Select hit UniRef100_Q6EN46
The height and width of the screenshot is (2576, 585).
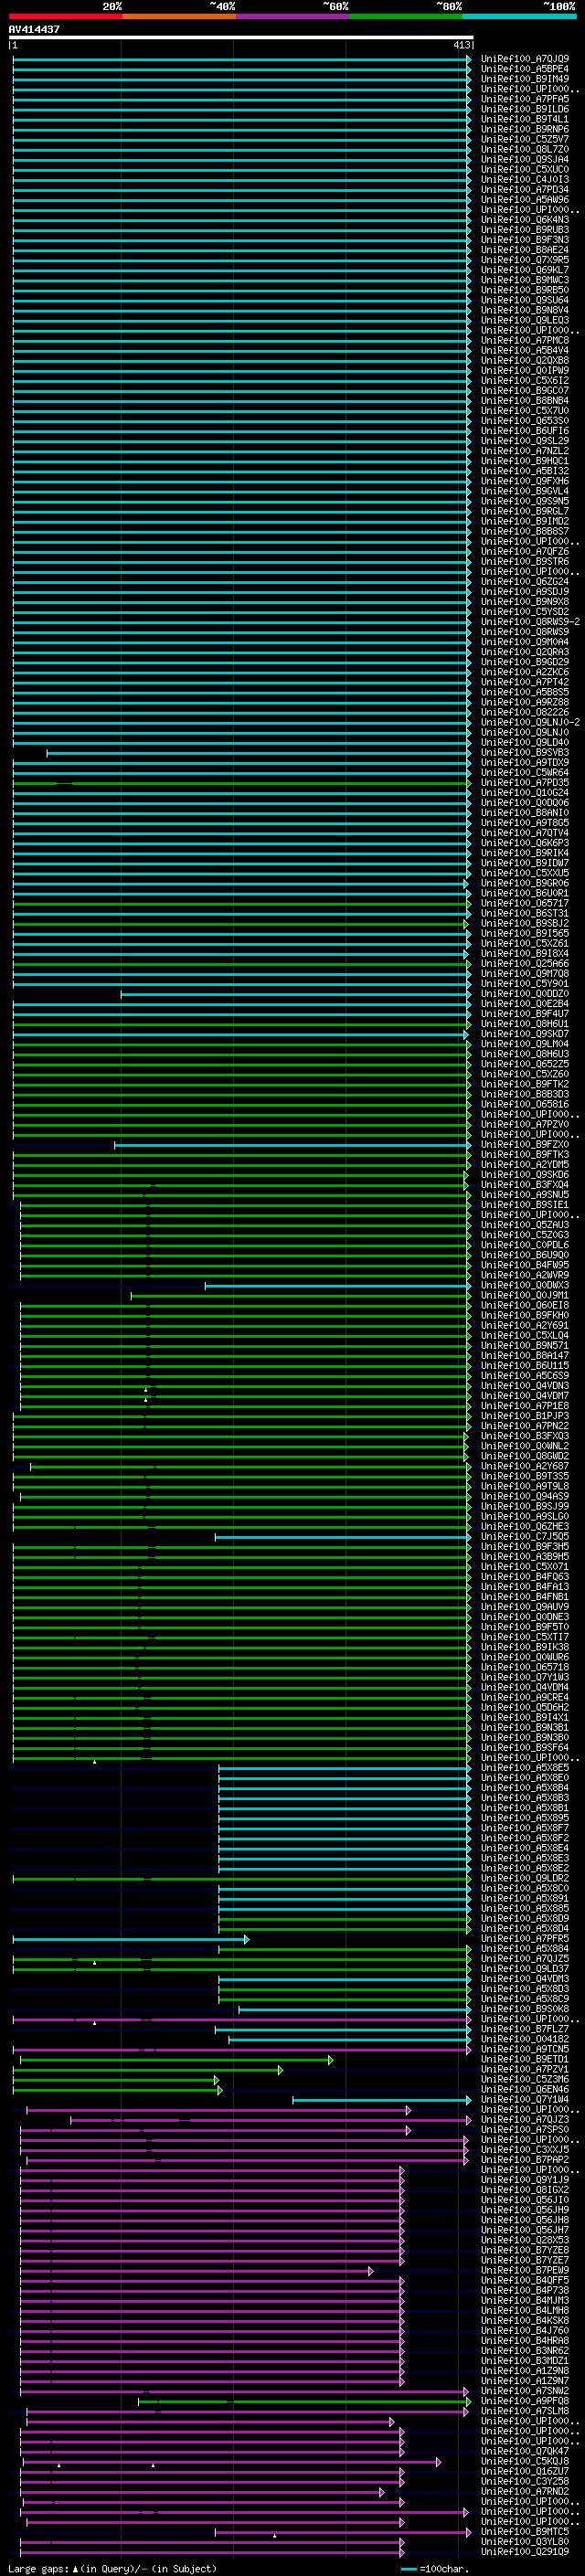(x=525, y=2089)
